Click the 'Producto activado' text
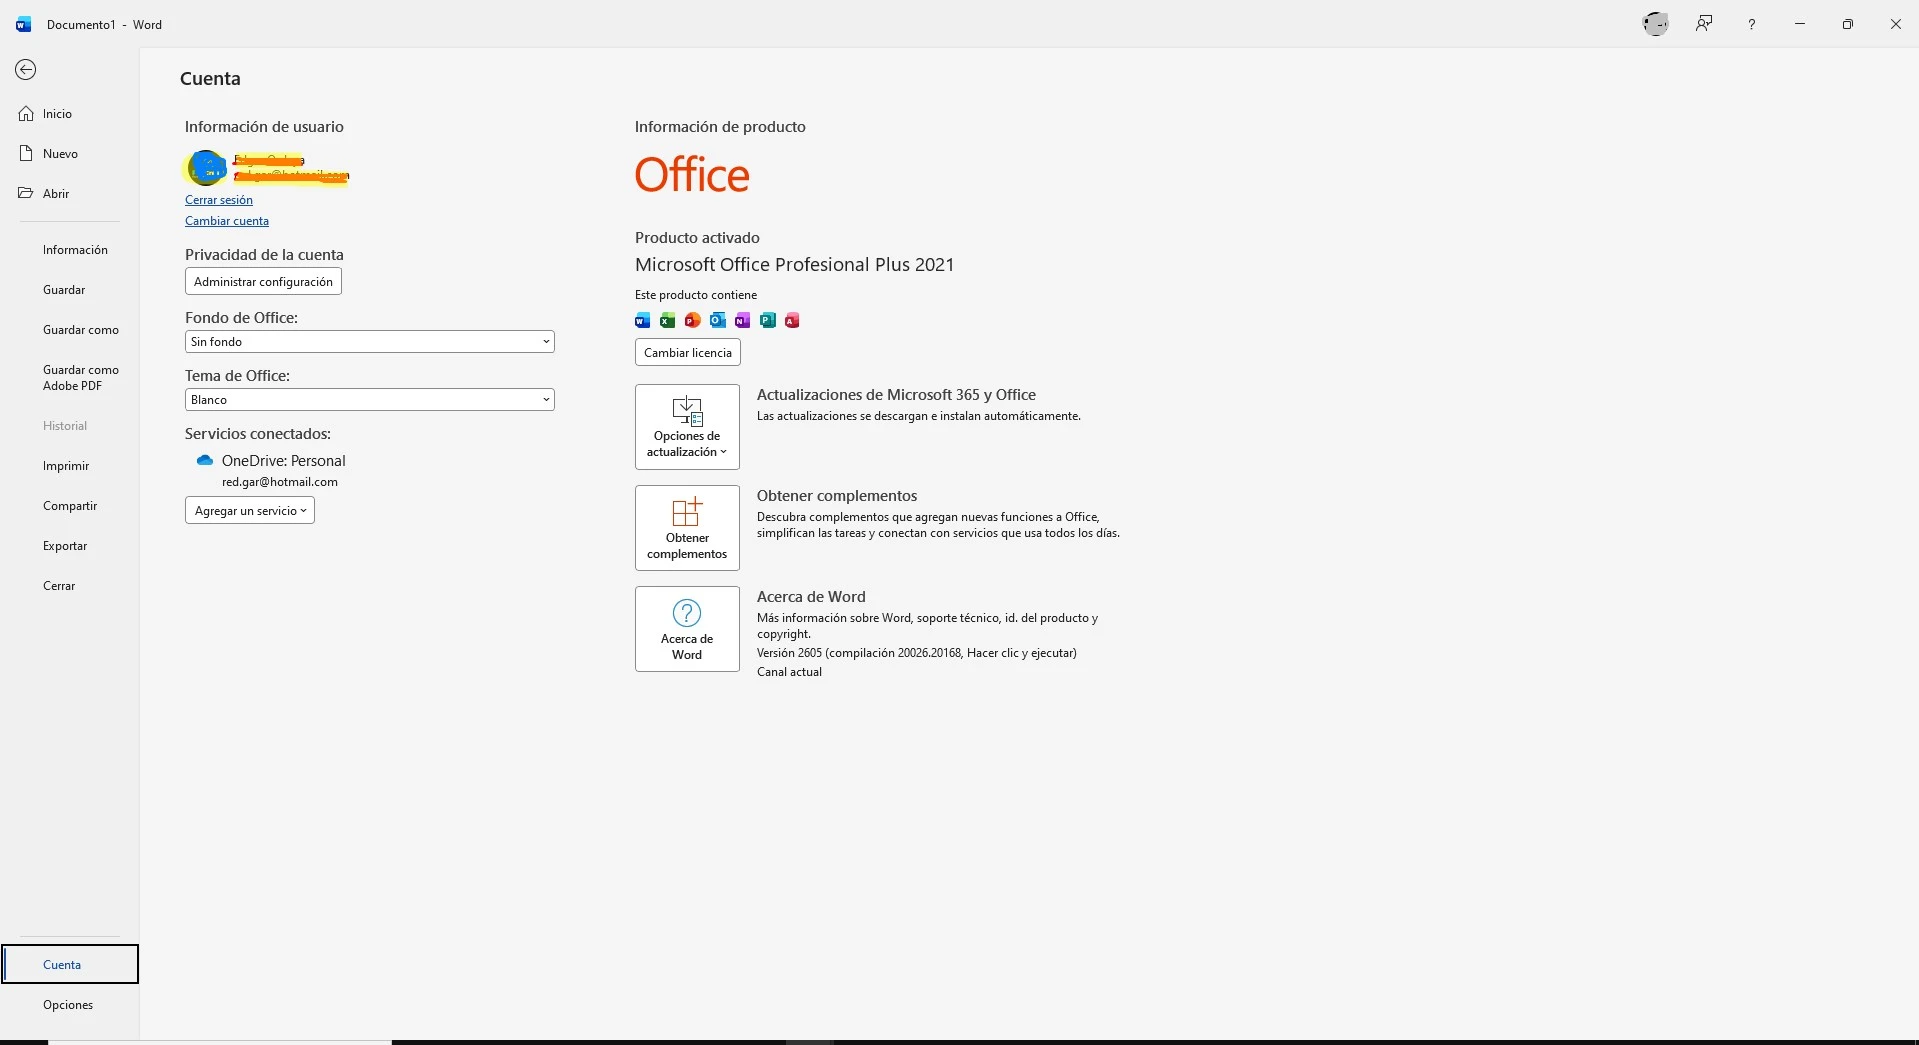This screenshot has height=1045, width=1919. 697,238
